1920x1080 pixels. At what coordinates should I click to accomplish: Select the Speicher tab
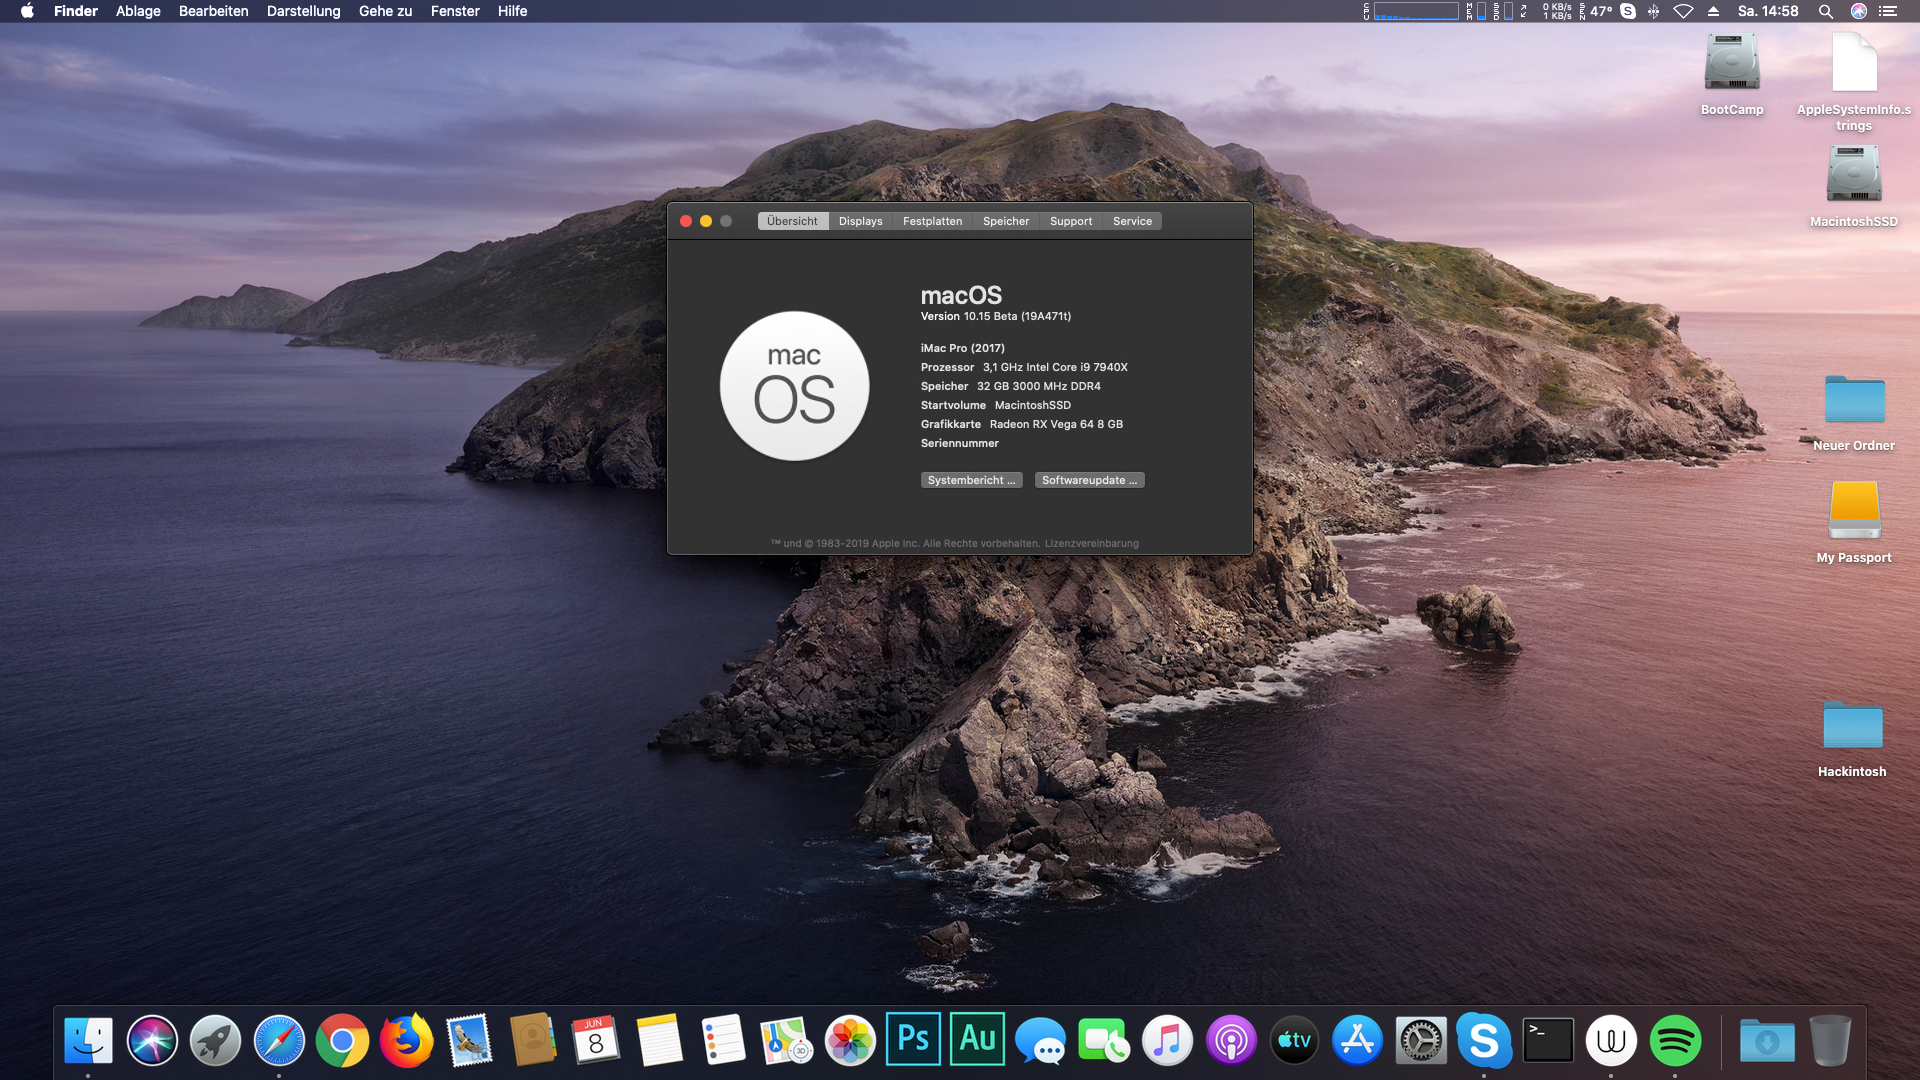pyautogui.click(x=1005, y=221)
